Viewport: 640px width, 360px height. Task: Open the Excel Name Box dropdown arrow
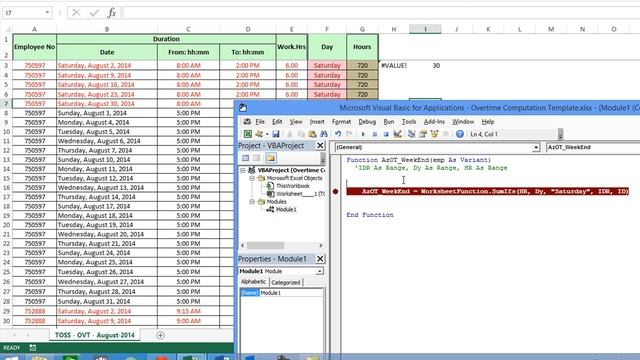tap(47, 13)
